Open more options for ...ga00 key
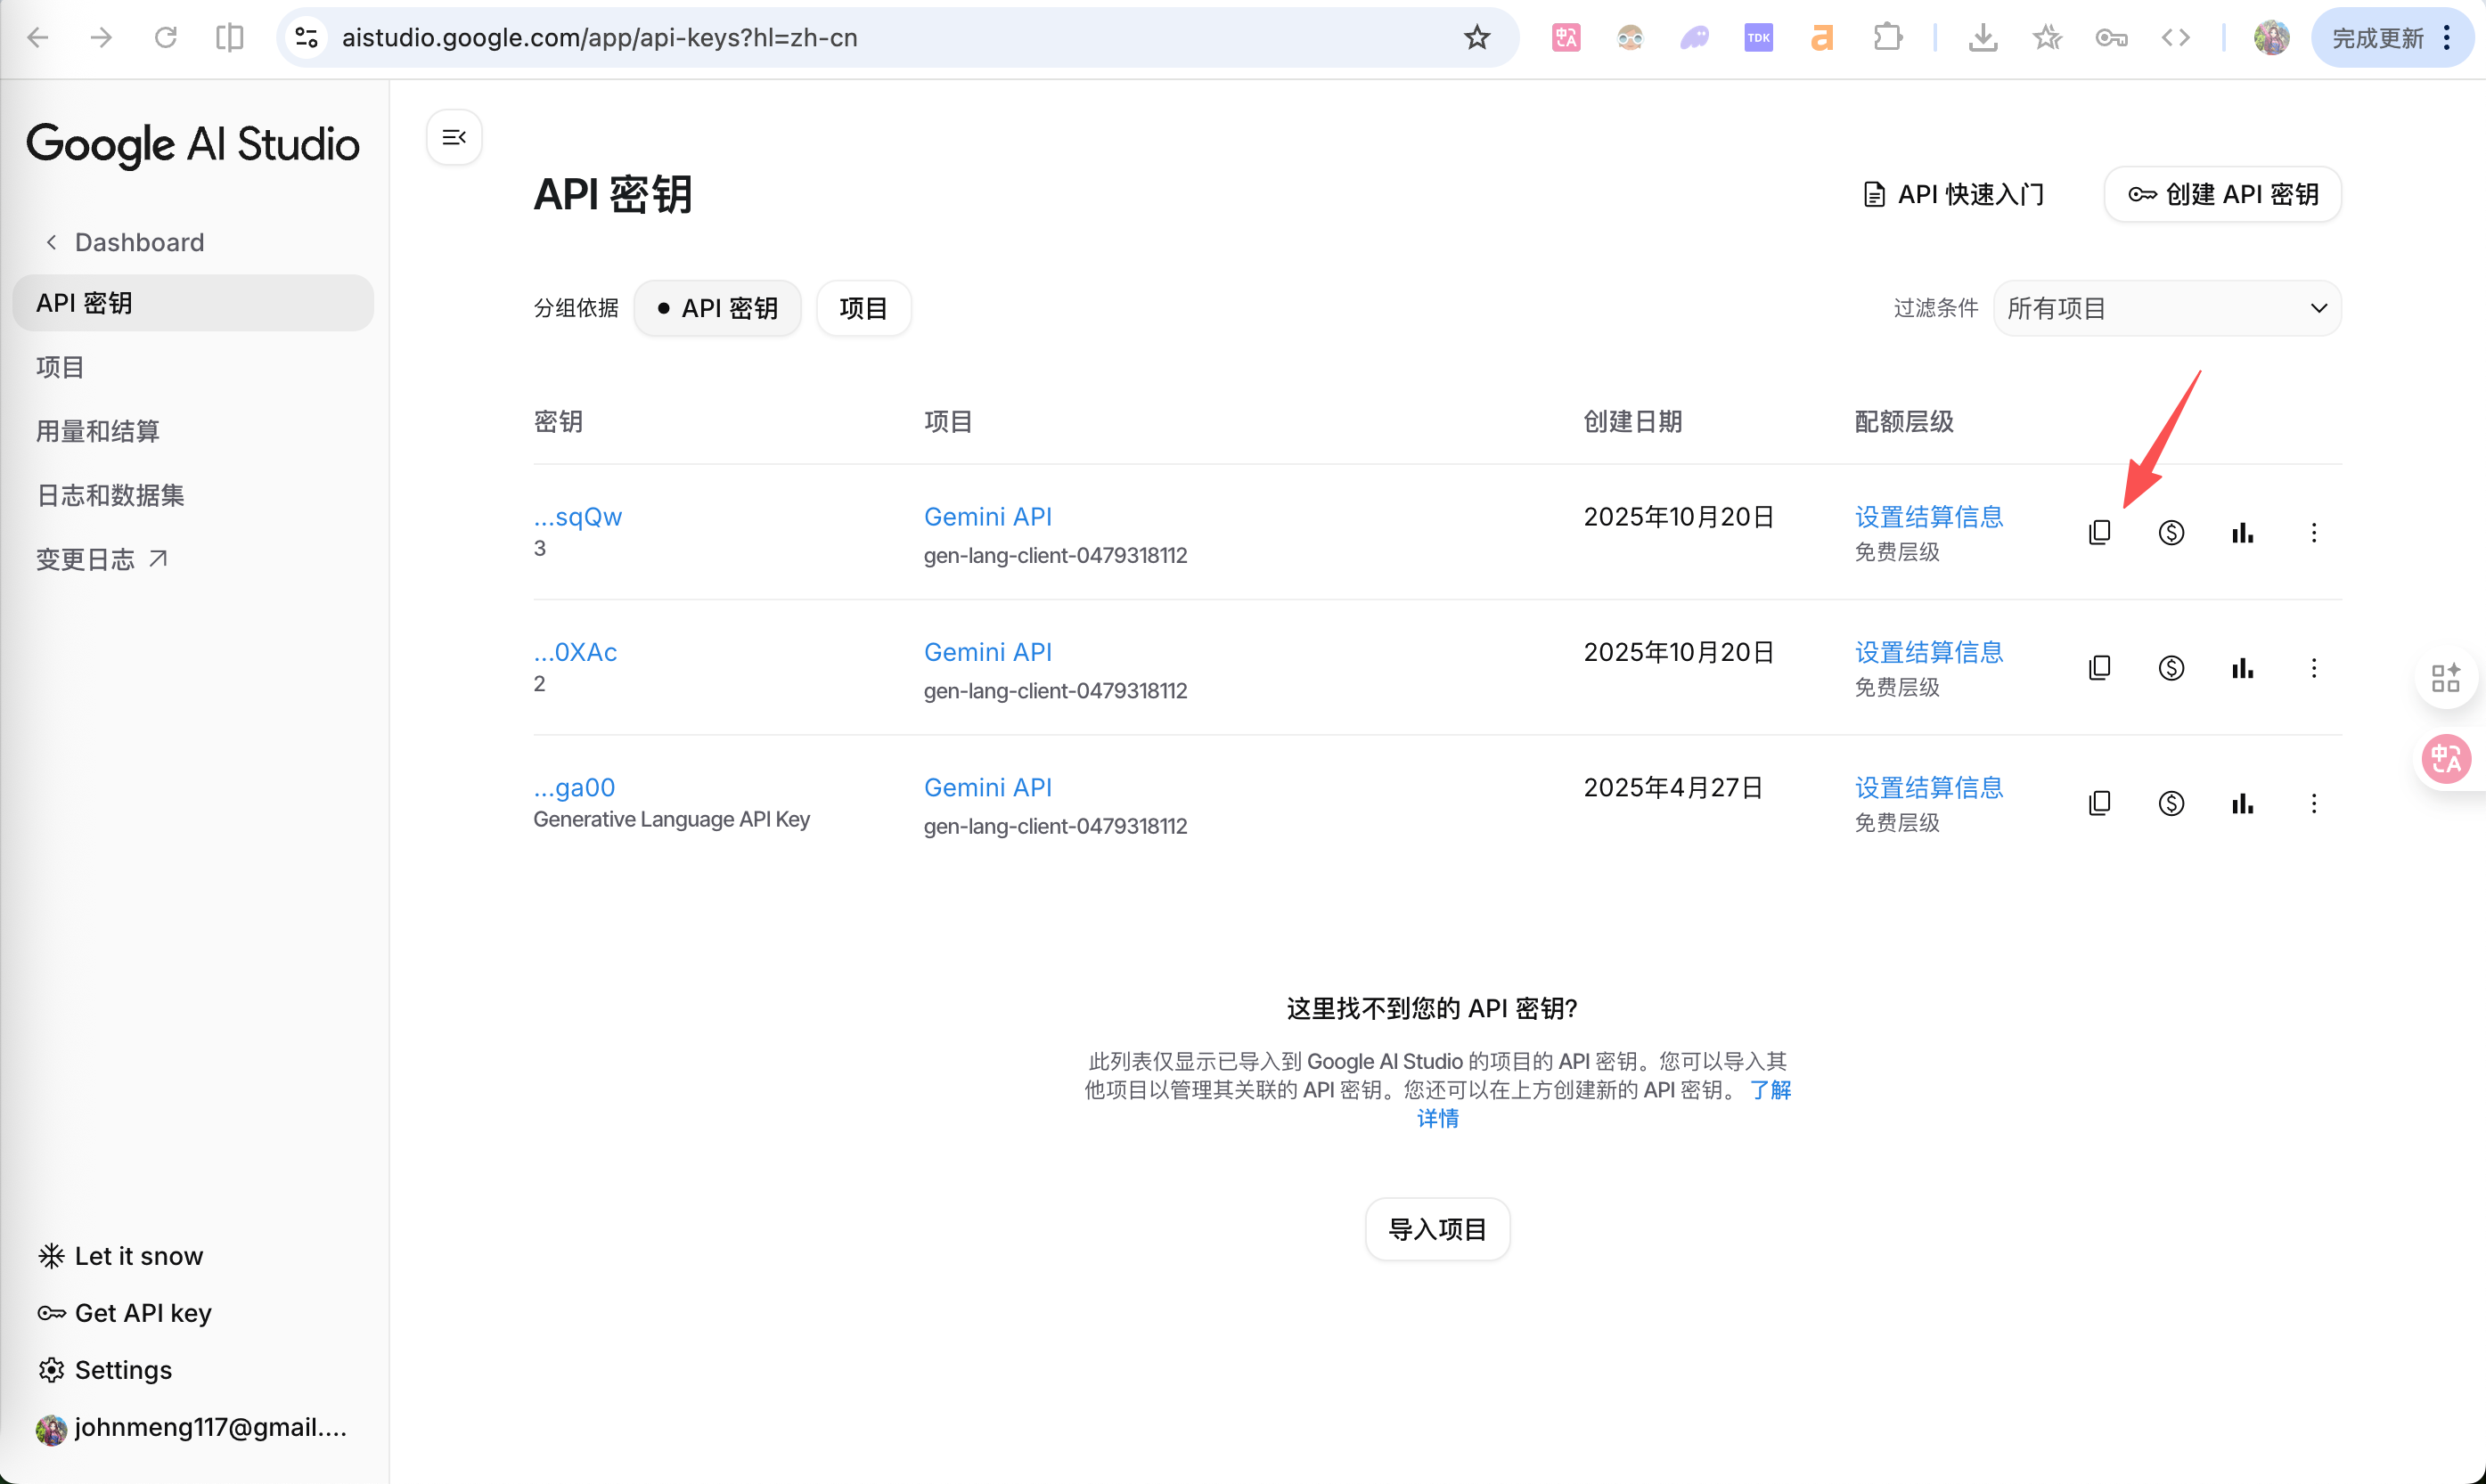The image size is (2486, 1484). tap(2313, 803)
